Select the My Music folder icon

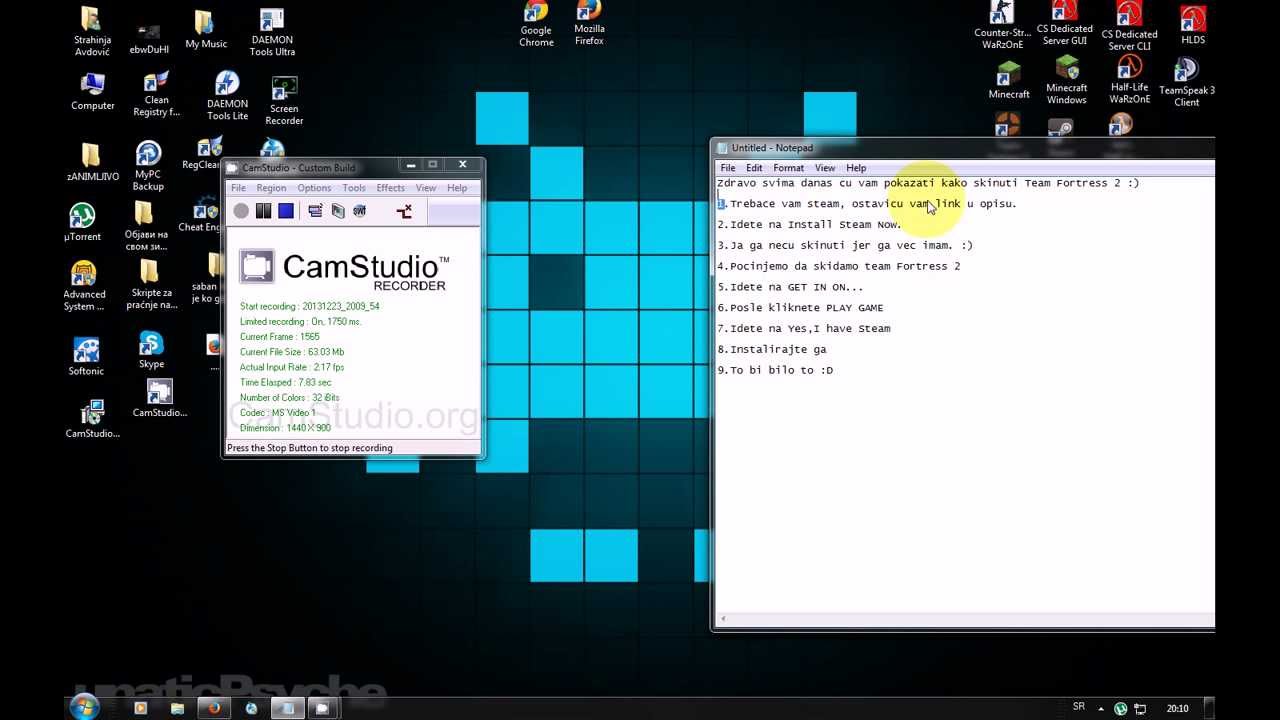(x=206, y=30)
